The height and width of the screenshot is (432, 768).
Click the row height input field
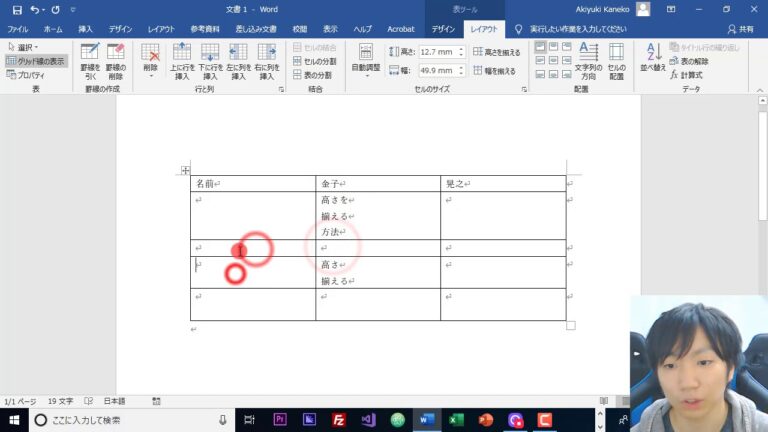point(437,51)
